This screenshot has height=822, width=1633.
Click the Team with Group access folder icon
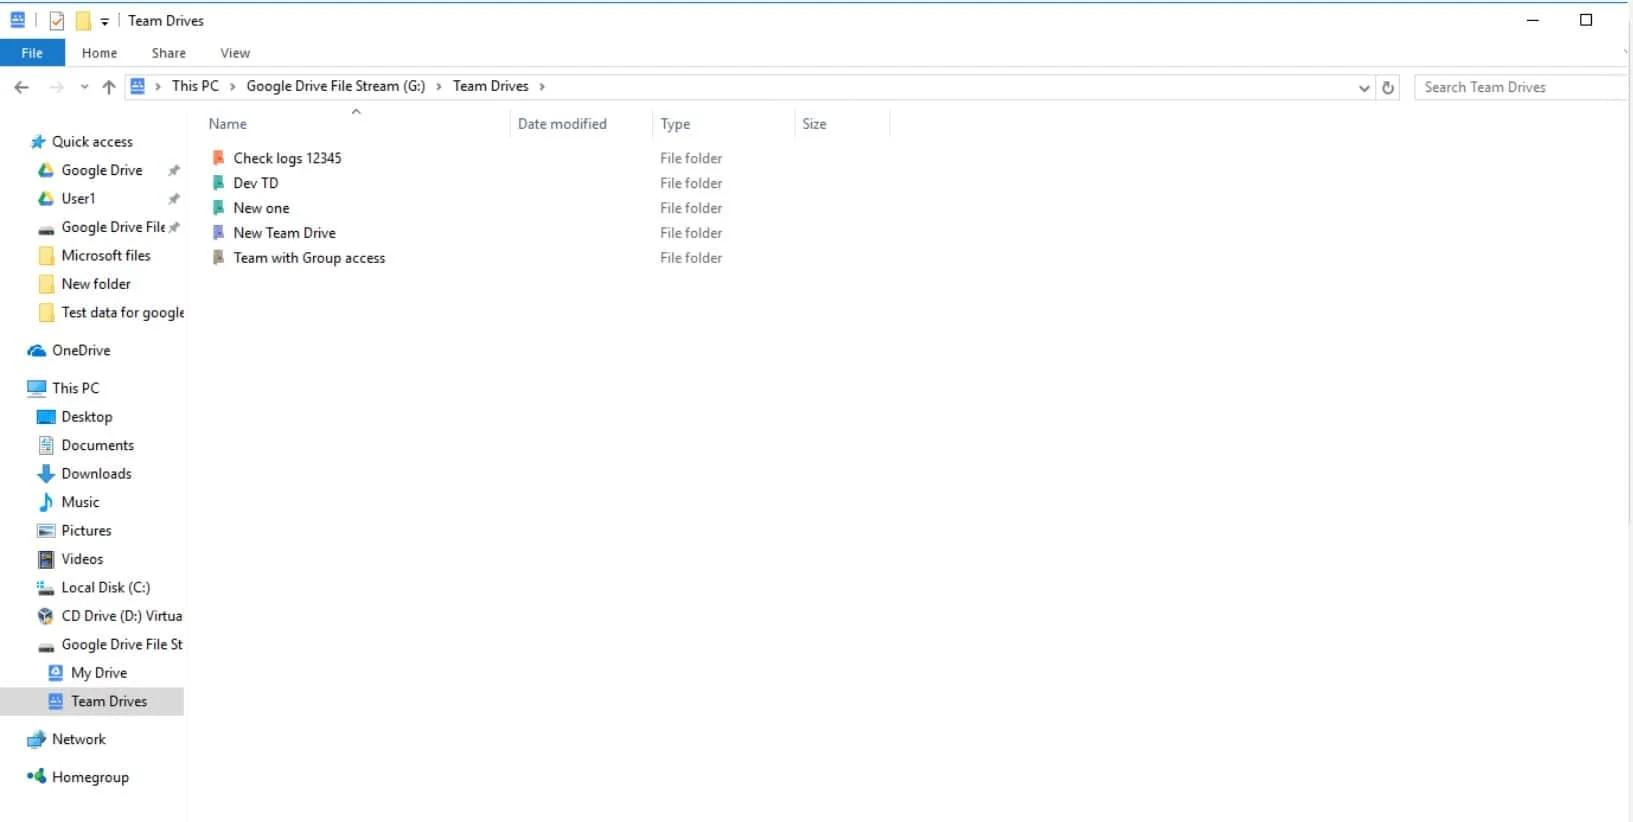coord(218,258)
